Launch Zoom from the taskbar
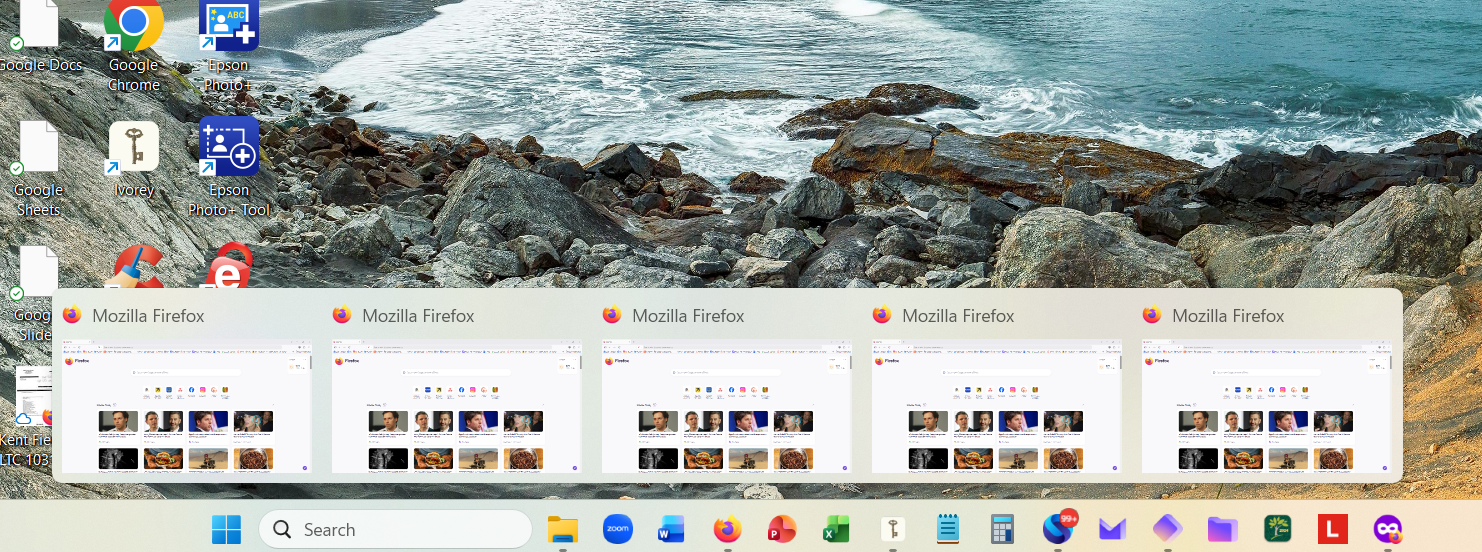Image resolution: width=1482 pixels, height=552 pixels. [x=618, y=529]
